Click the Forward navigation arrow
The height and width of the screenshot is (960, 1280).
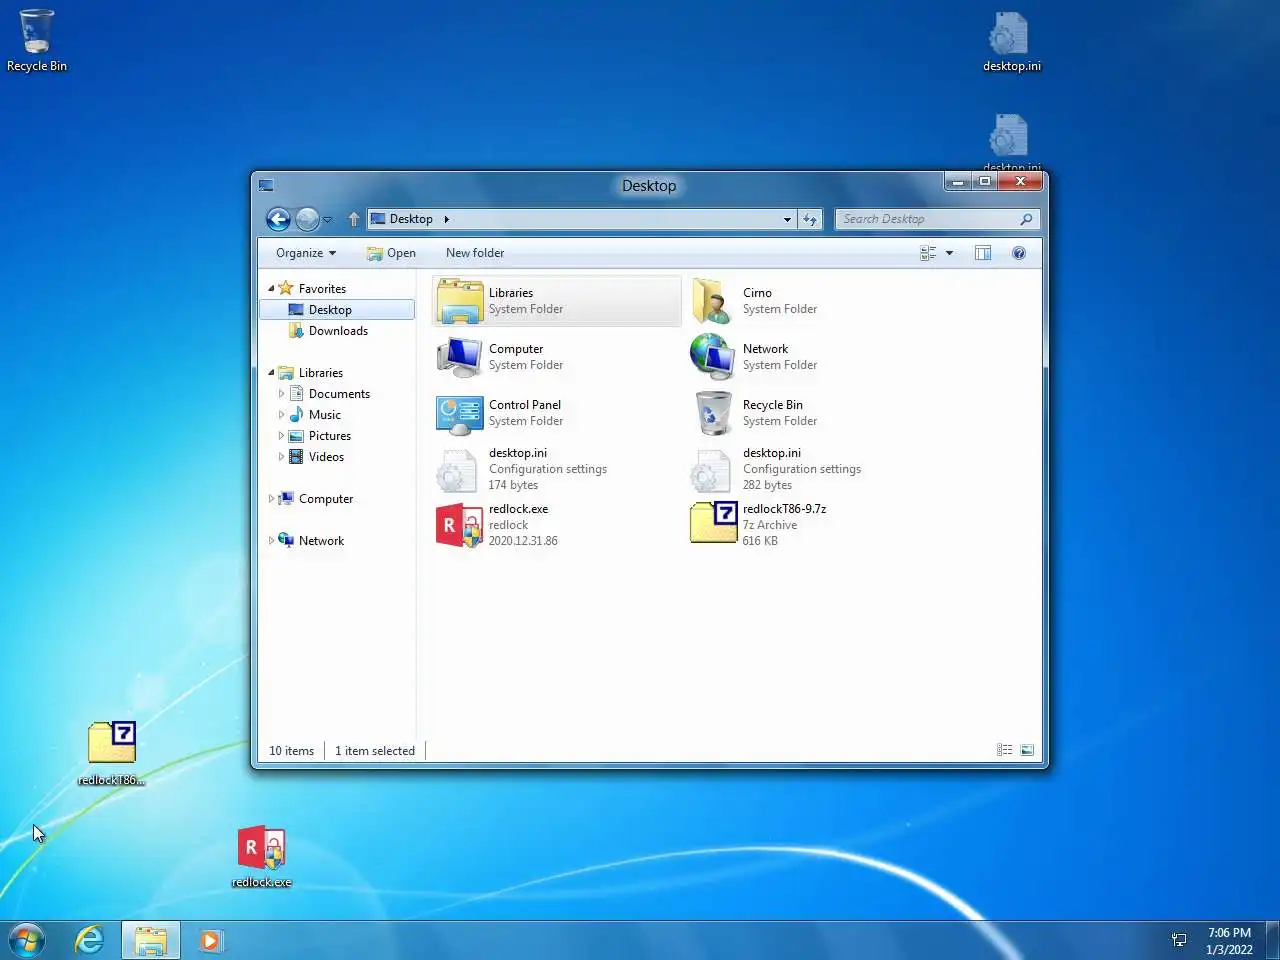(307, 219)
